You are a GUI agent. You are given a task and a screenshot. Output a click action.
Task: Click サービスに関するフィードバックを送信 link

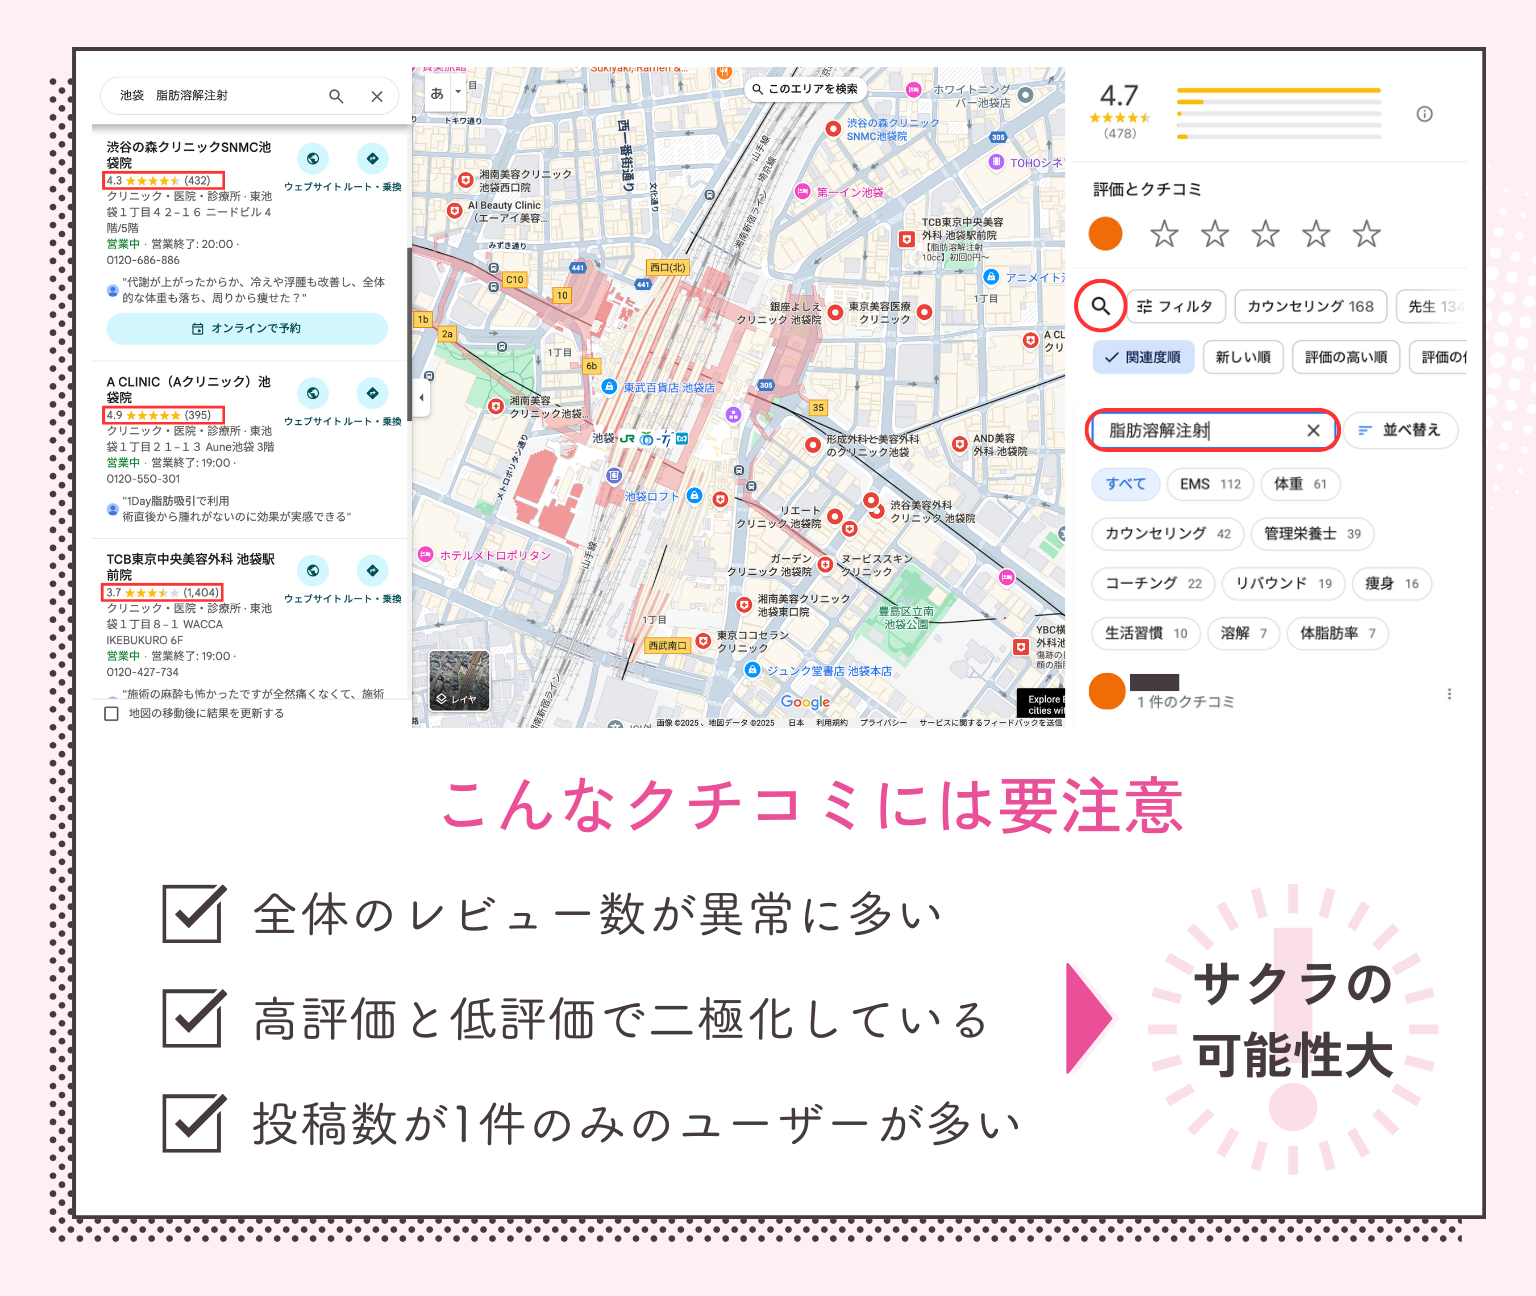pos(991,722)
